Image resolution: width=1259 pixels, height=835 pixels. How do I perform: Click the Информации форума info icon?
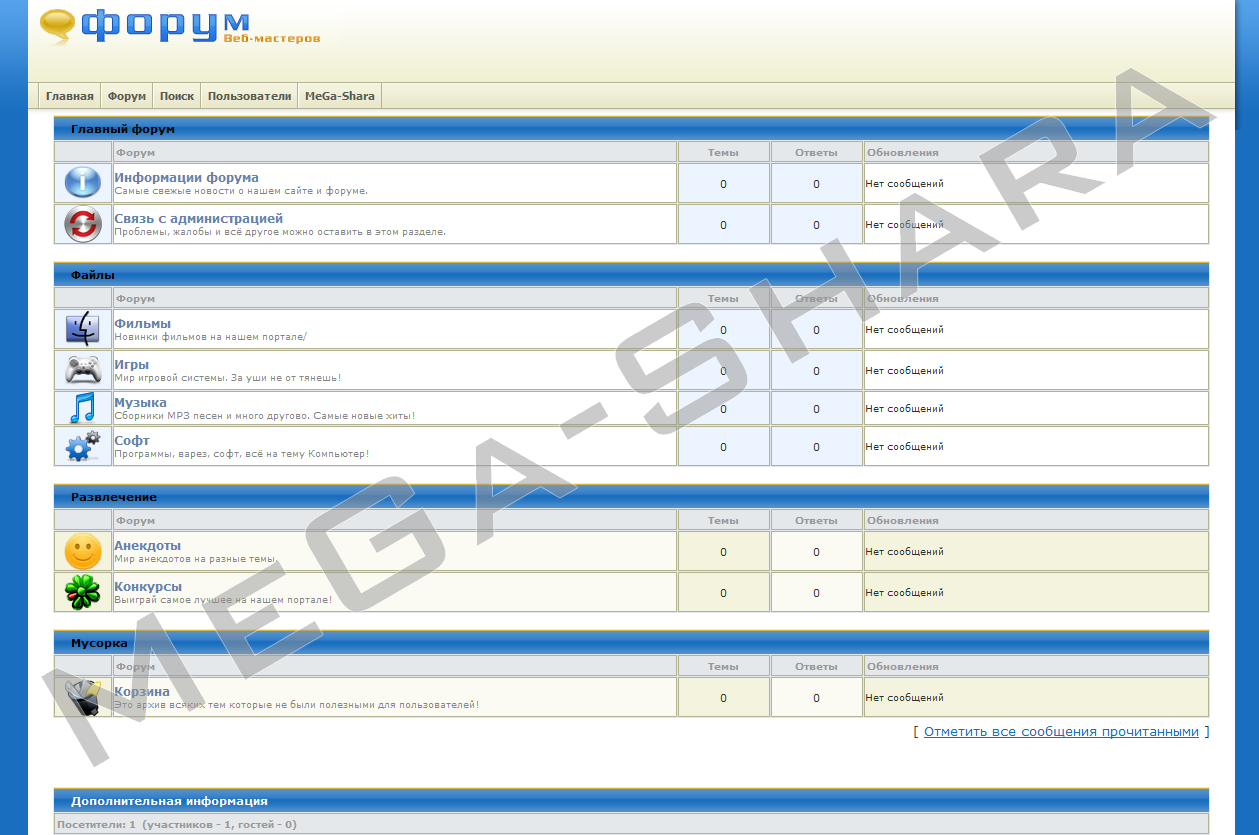[x=83, y=182]
